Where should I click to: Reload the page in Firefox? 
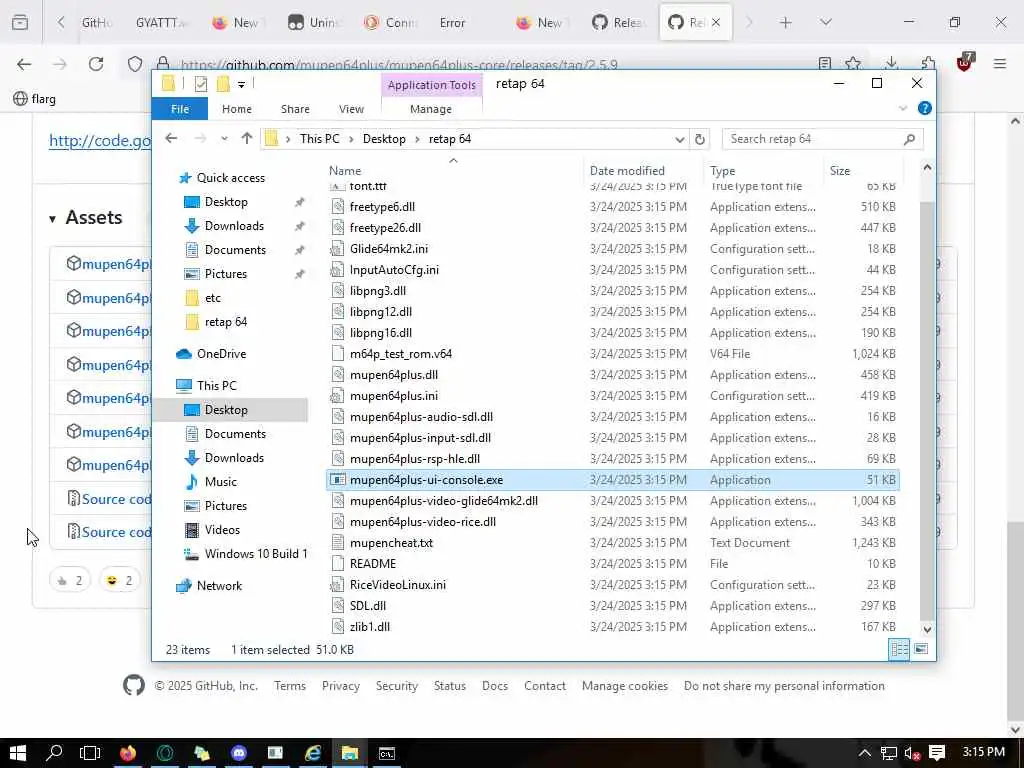pos(96,64)
